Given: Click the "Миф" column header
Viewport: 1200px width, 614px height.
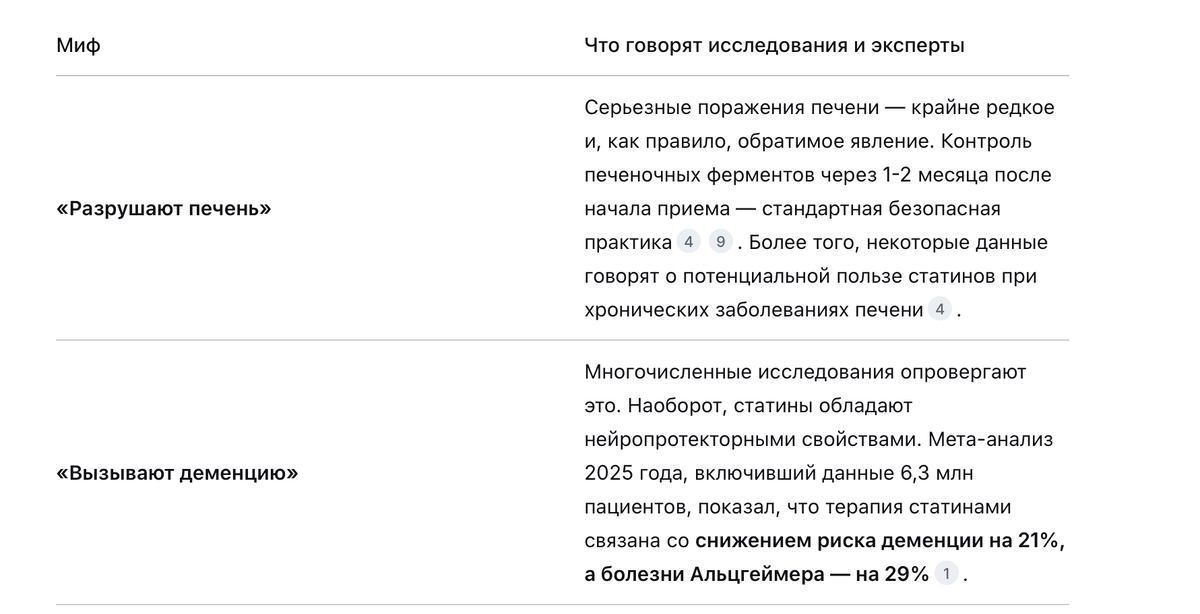Looking at the screenshot, I should (78, 45).
